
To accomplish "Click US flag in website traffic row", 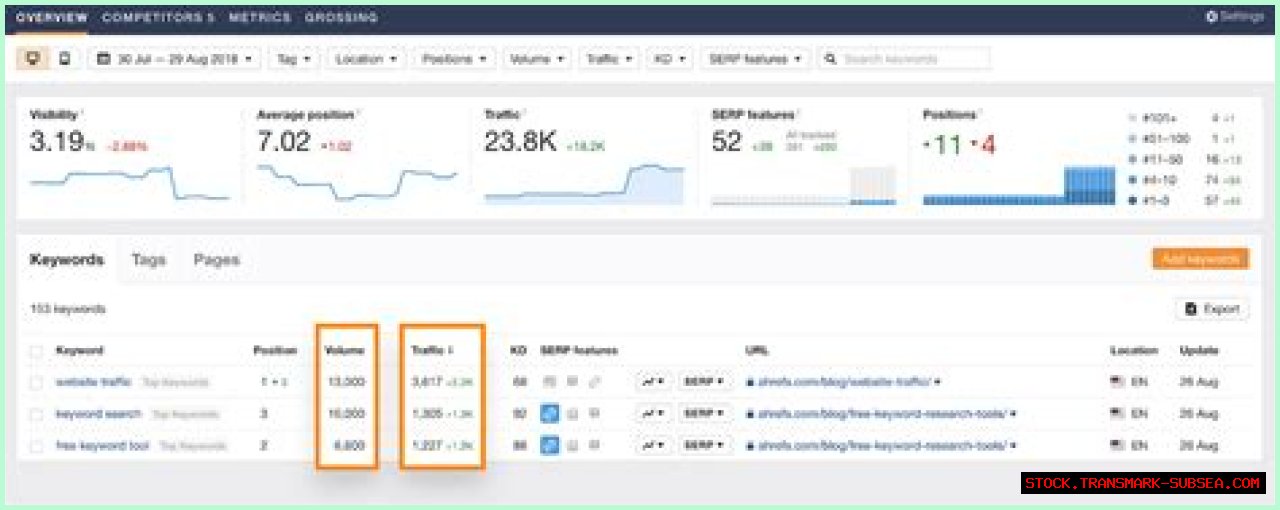I will [x=1116, y=382].
